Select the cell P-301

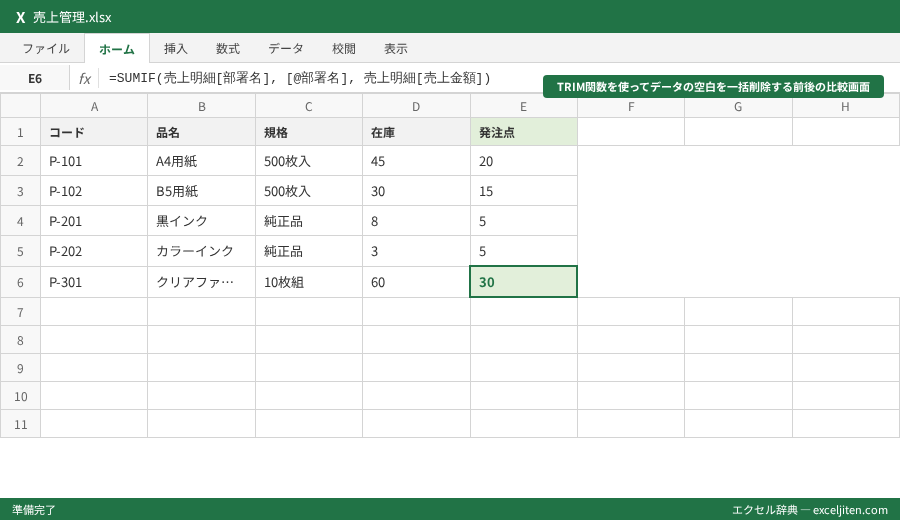tap(94, 282)
